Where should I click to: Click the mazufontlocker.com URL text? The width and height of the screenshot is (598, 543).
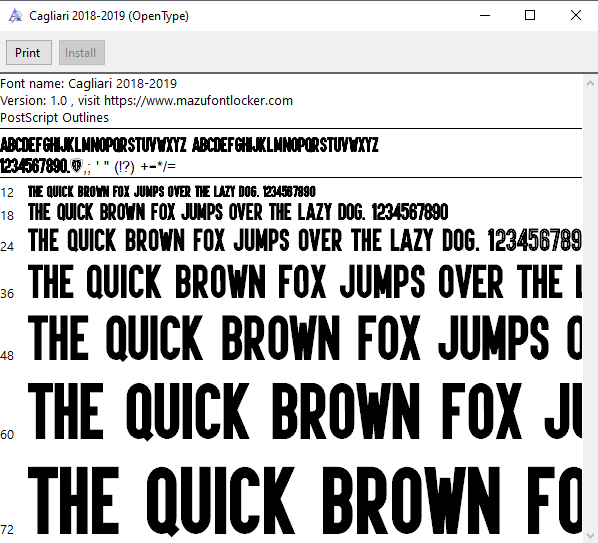pos(198,101)
